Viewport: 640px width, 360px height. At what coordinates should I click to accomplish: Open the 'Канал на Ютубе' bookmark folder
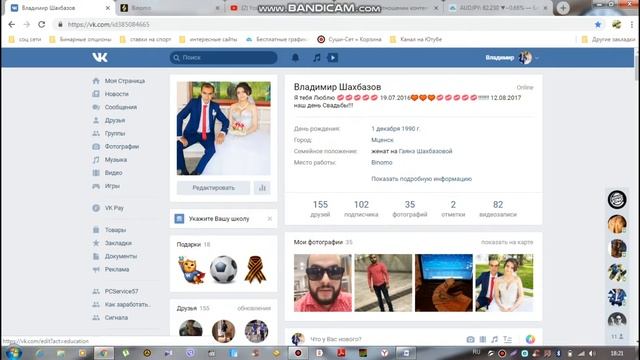click(x=416, y=39)
